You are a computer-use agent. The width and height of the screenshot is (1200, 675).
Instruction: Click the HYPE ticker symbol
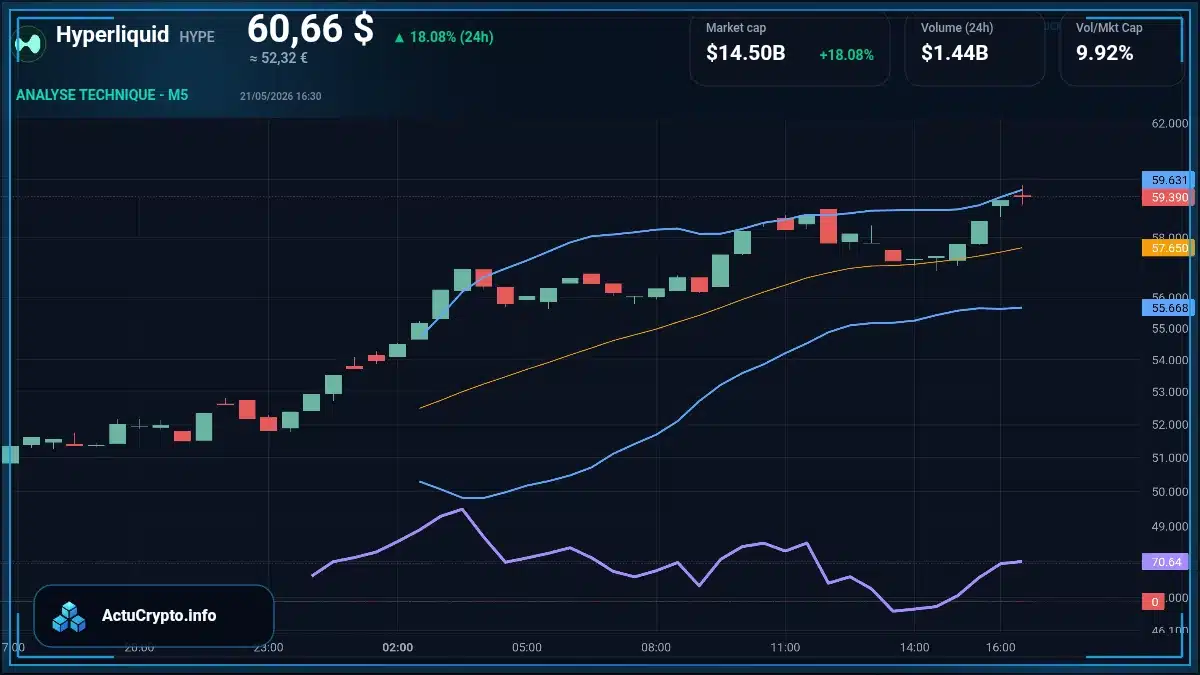tap(197, 37)
